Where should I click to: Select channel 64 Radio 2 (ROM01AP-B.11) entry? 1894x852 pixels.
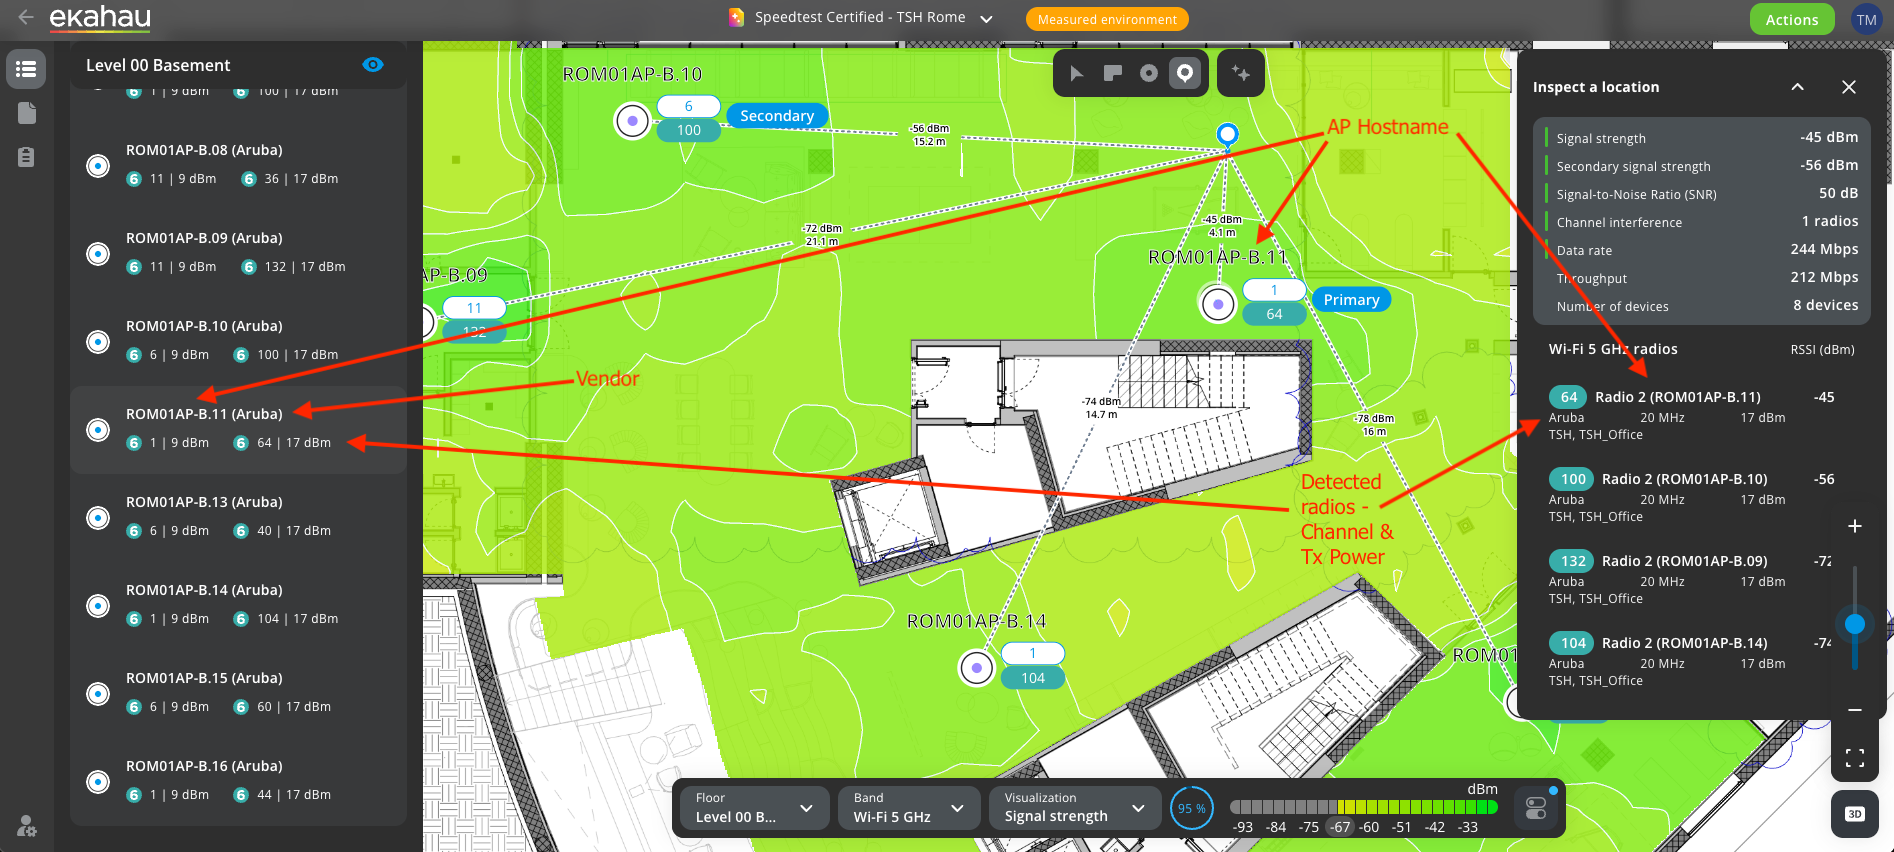(x=1691, y=415)
